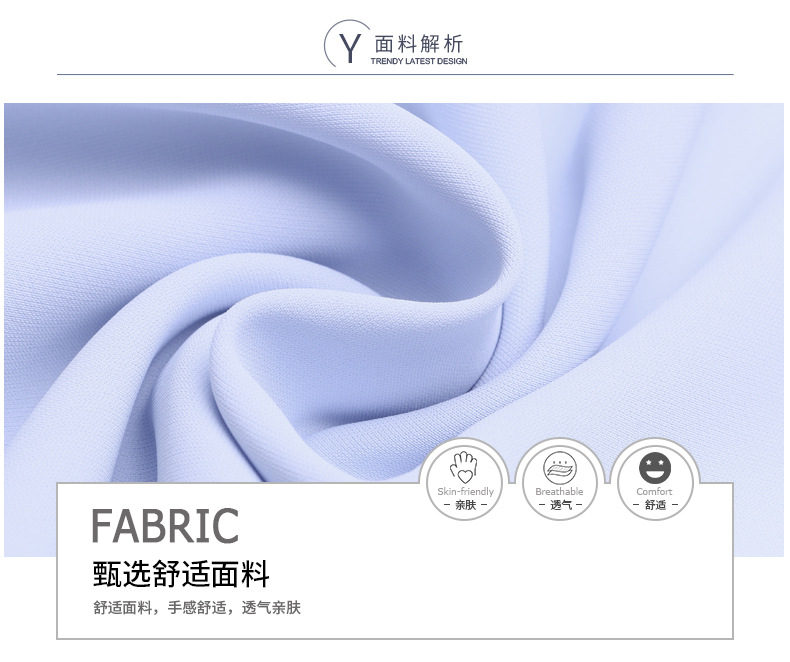Click the Skin-friendly hand icon

coord(464,468)
